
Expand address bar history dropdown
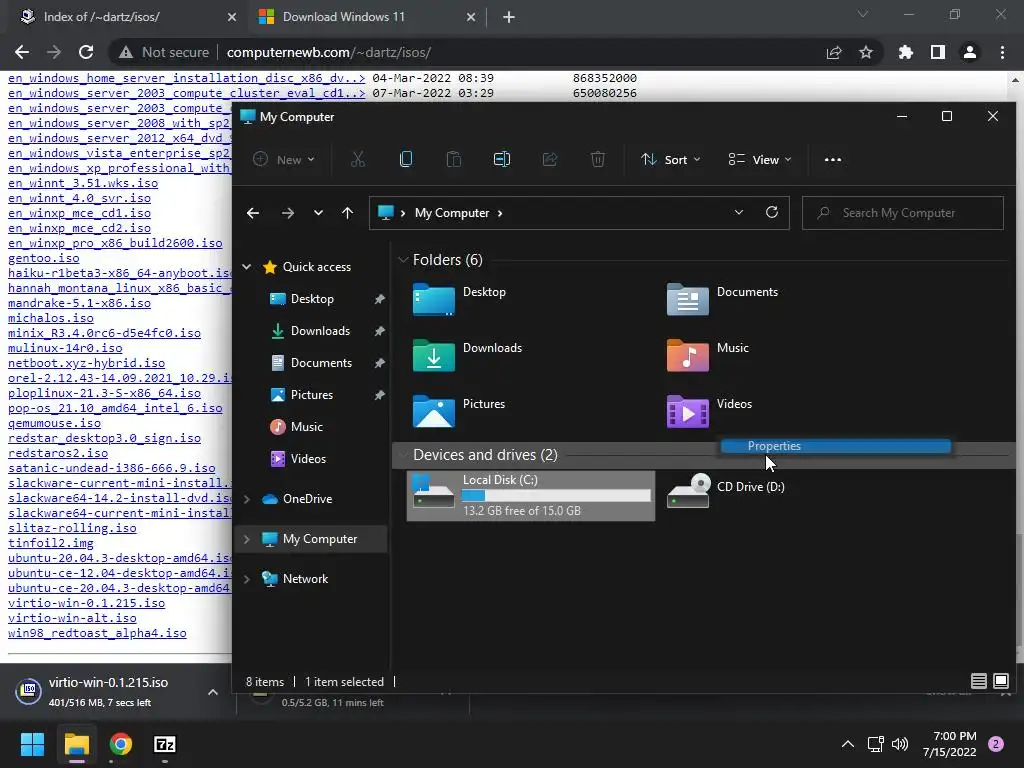[739, 212]
